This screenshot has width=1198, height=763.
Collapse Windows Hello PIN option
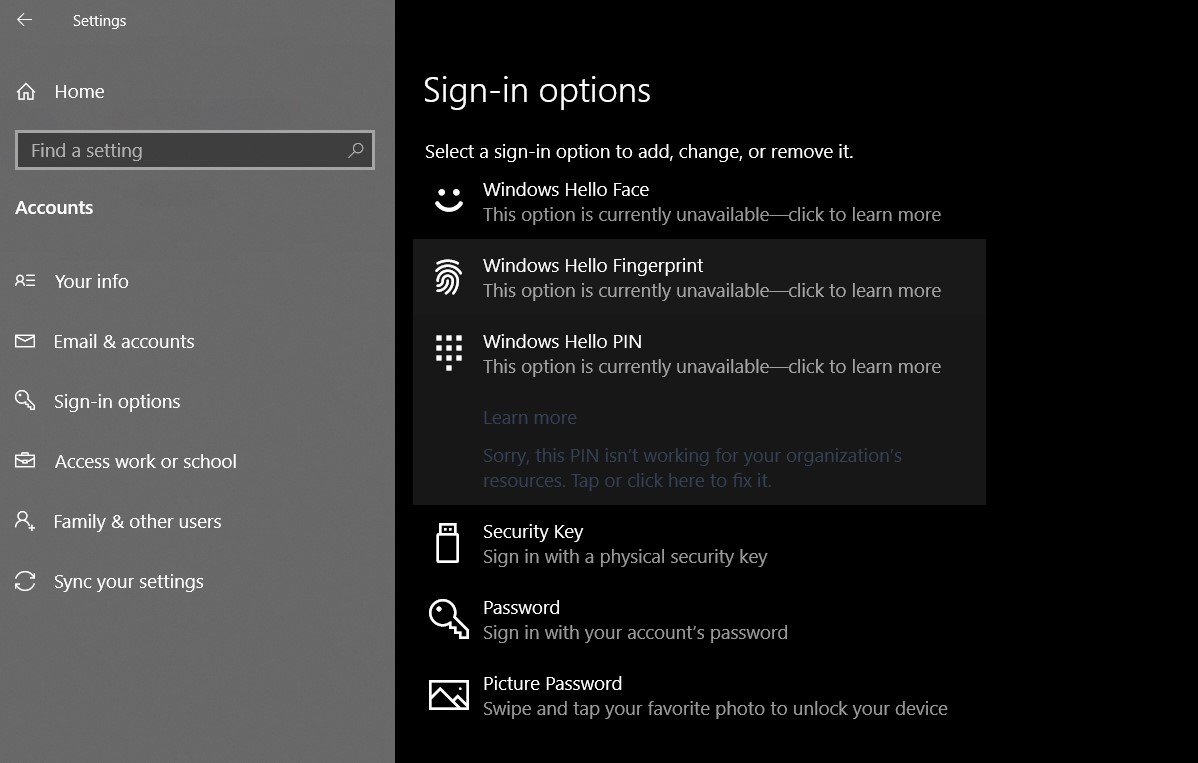tap(699, 354)
